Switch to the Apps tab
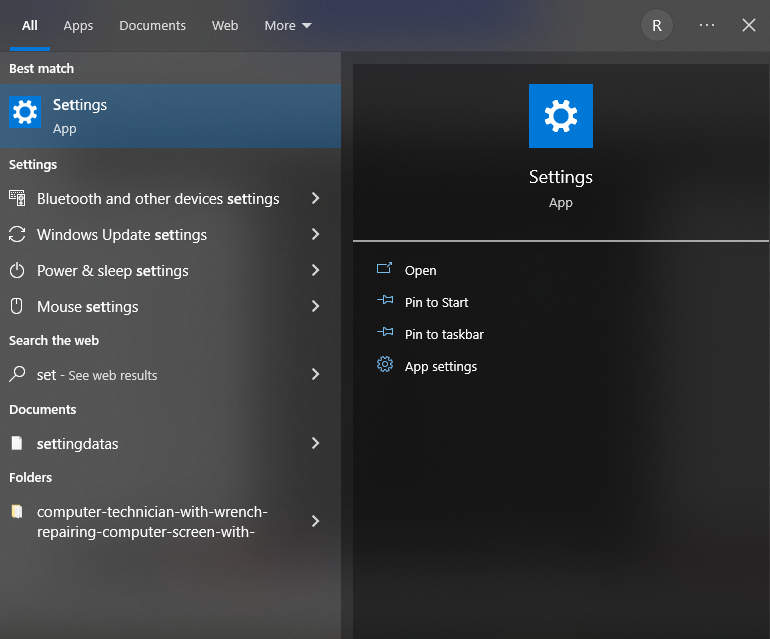The height and width of the screenshot is (639, 770). [78, 26]
